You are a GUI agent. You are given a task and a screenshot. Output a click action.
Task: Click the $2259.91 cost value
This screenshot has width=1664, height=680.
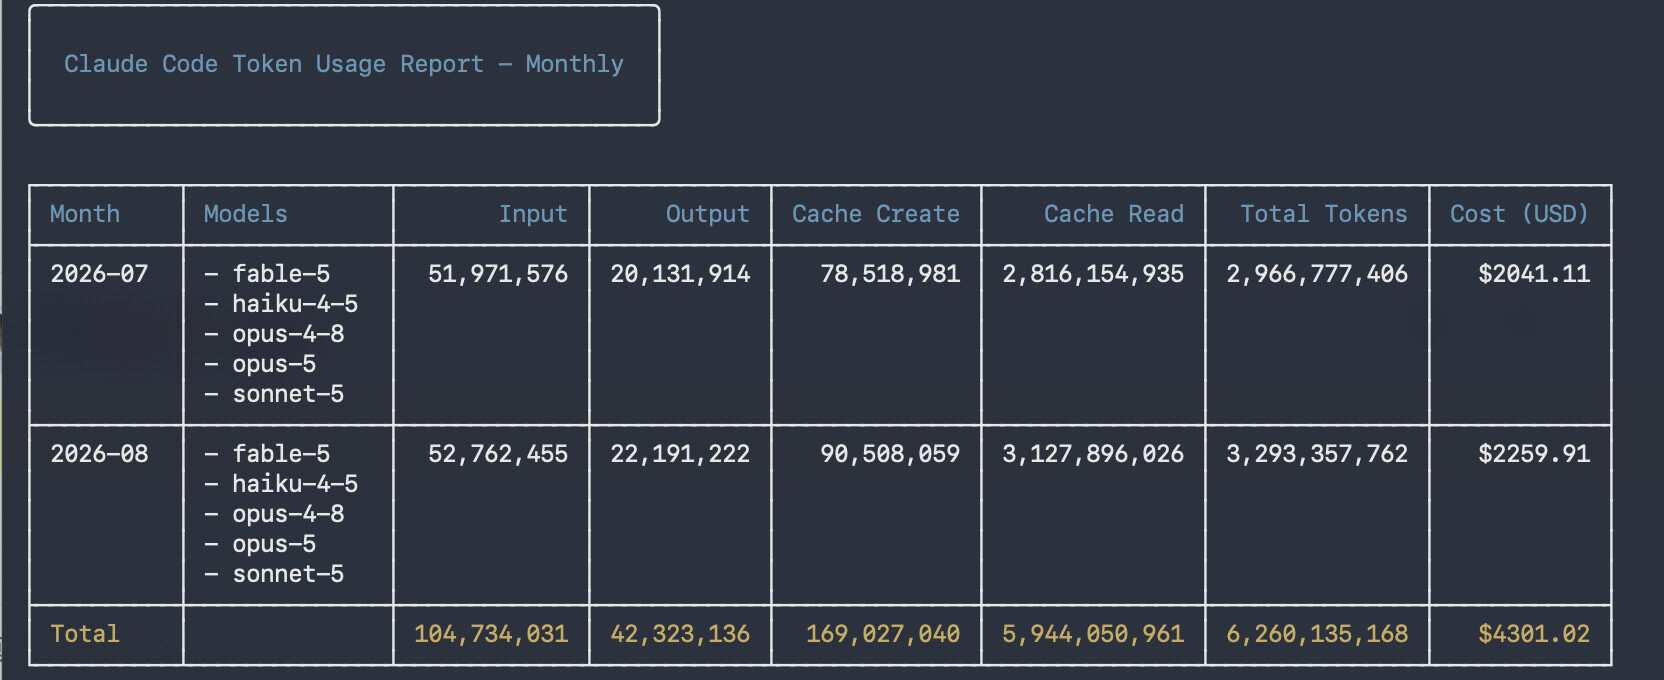tap(1534, 454)
